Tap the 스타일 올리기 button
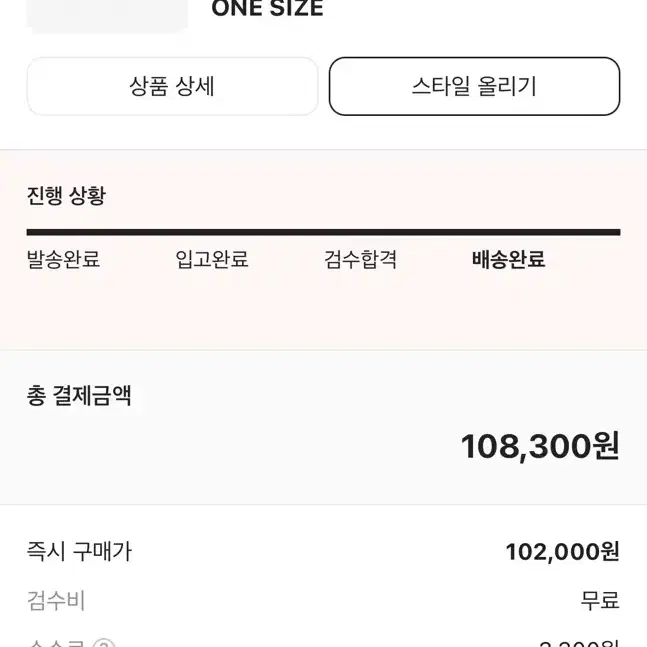The width and height of the screenshot is (647, 647). pos(475,86)
